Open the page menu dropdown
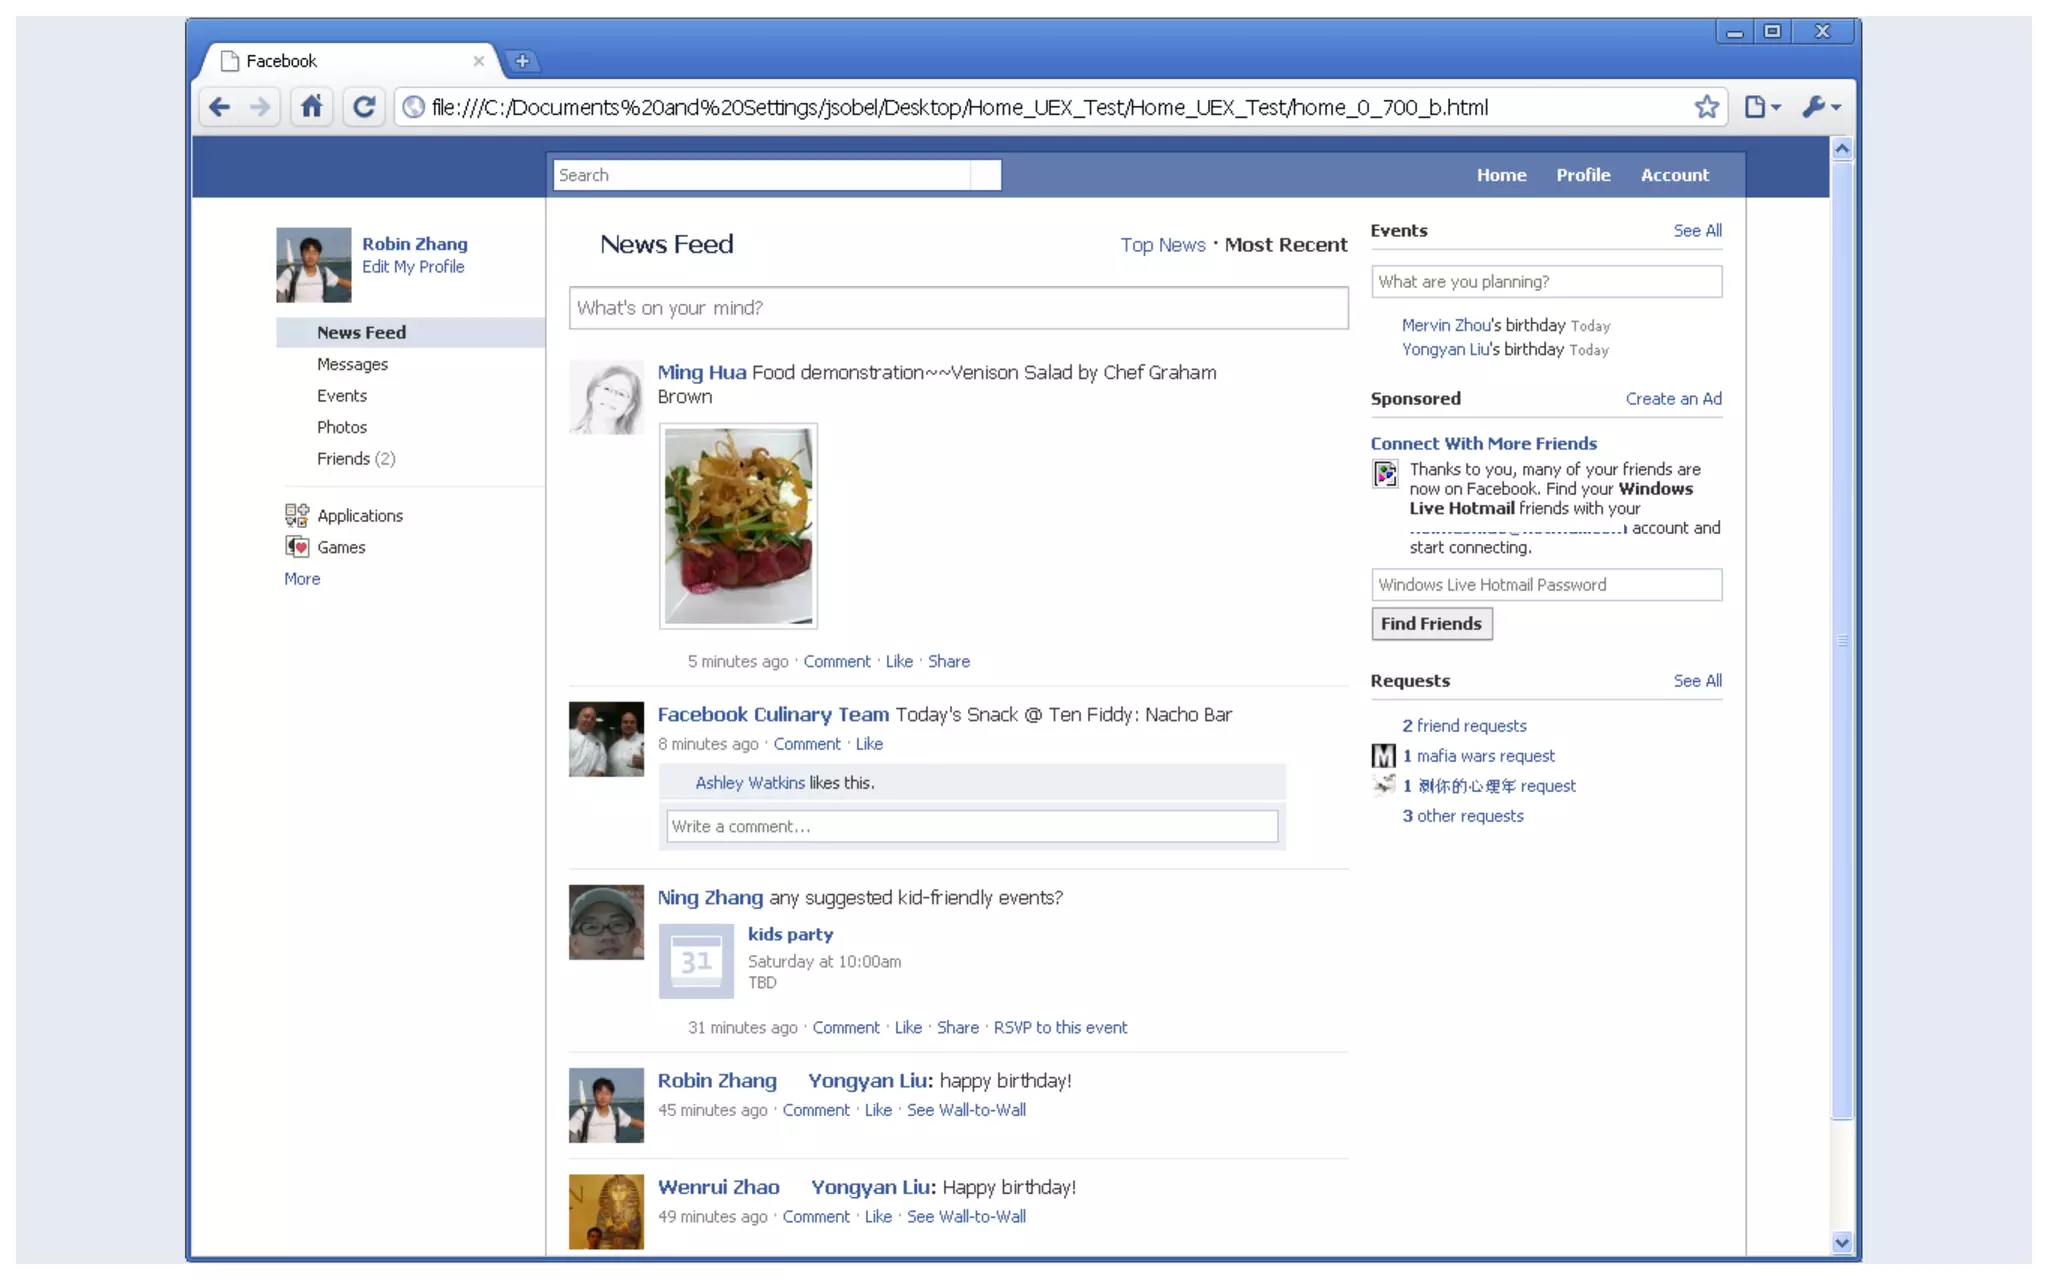The width and height of the screenshot is (2048, 1280). [1762, 107]
